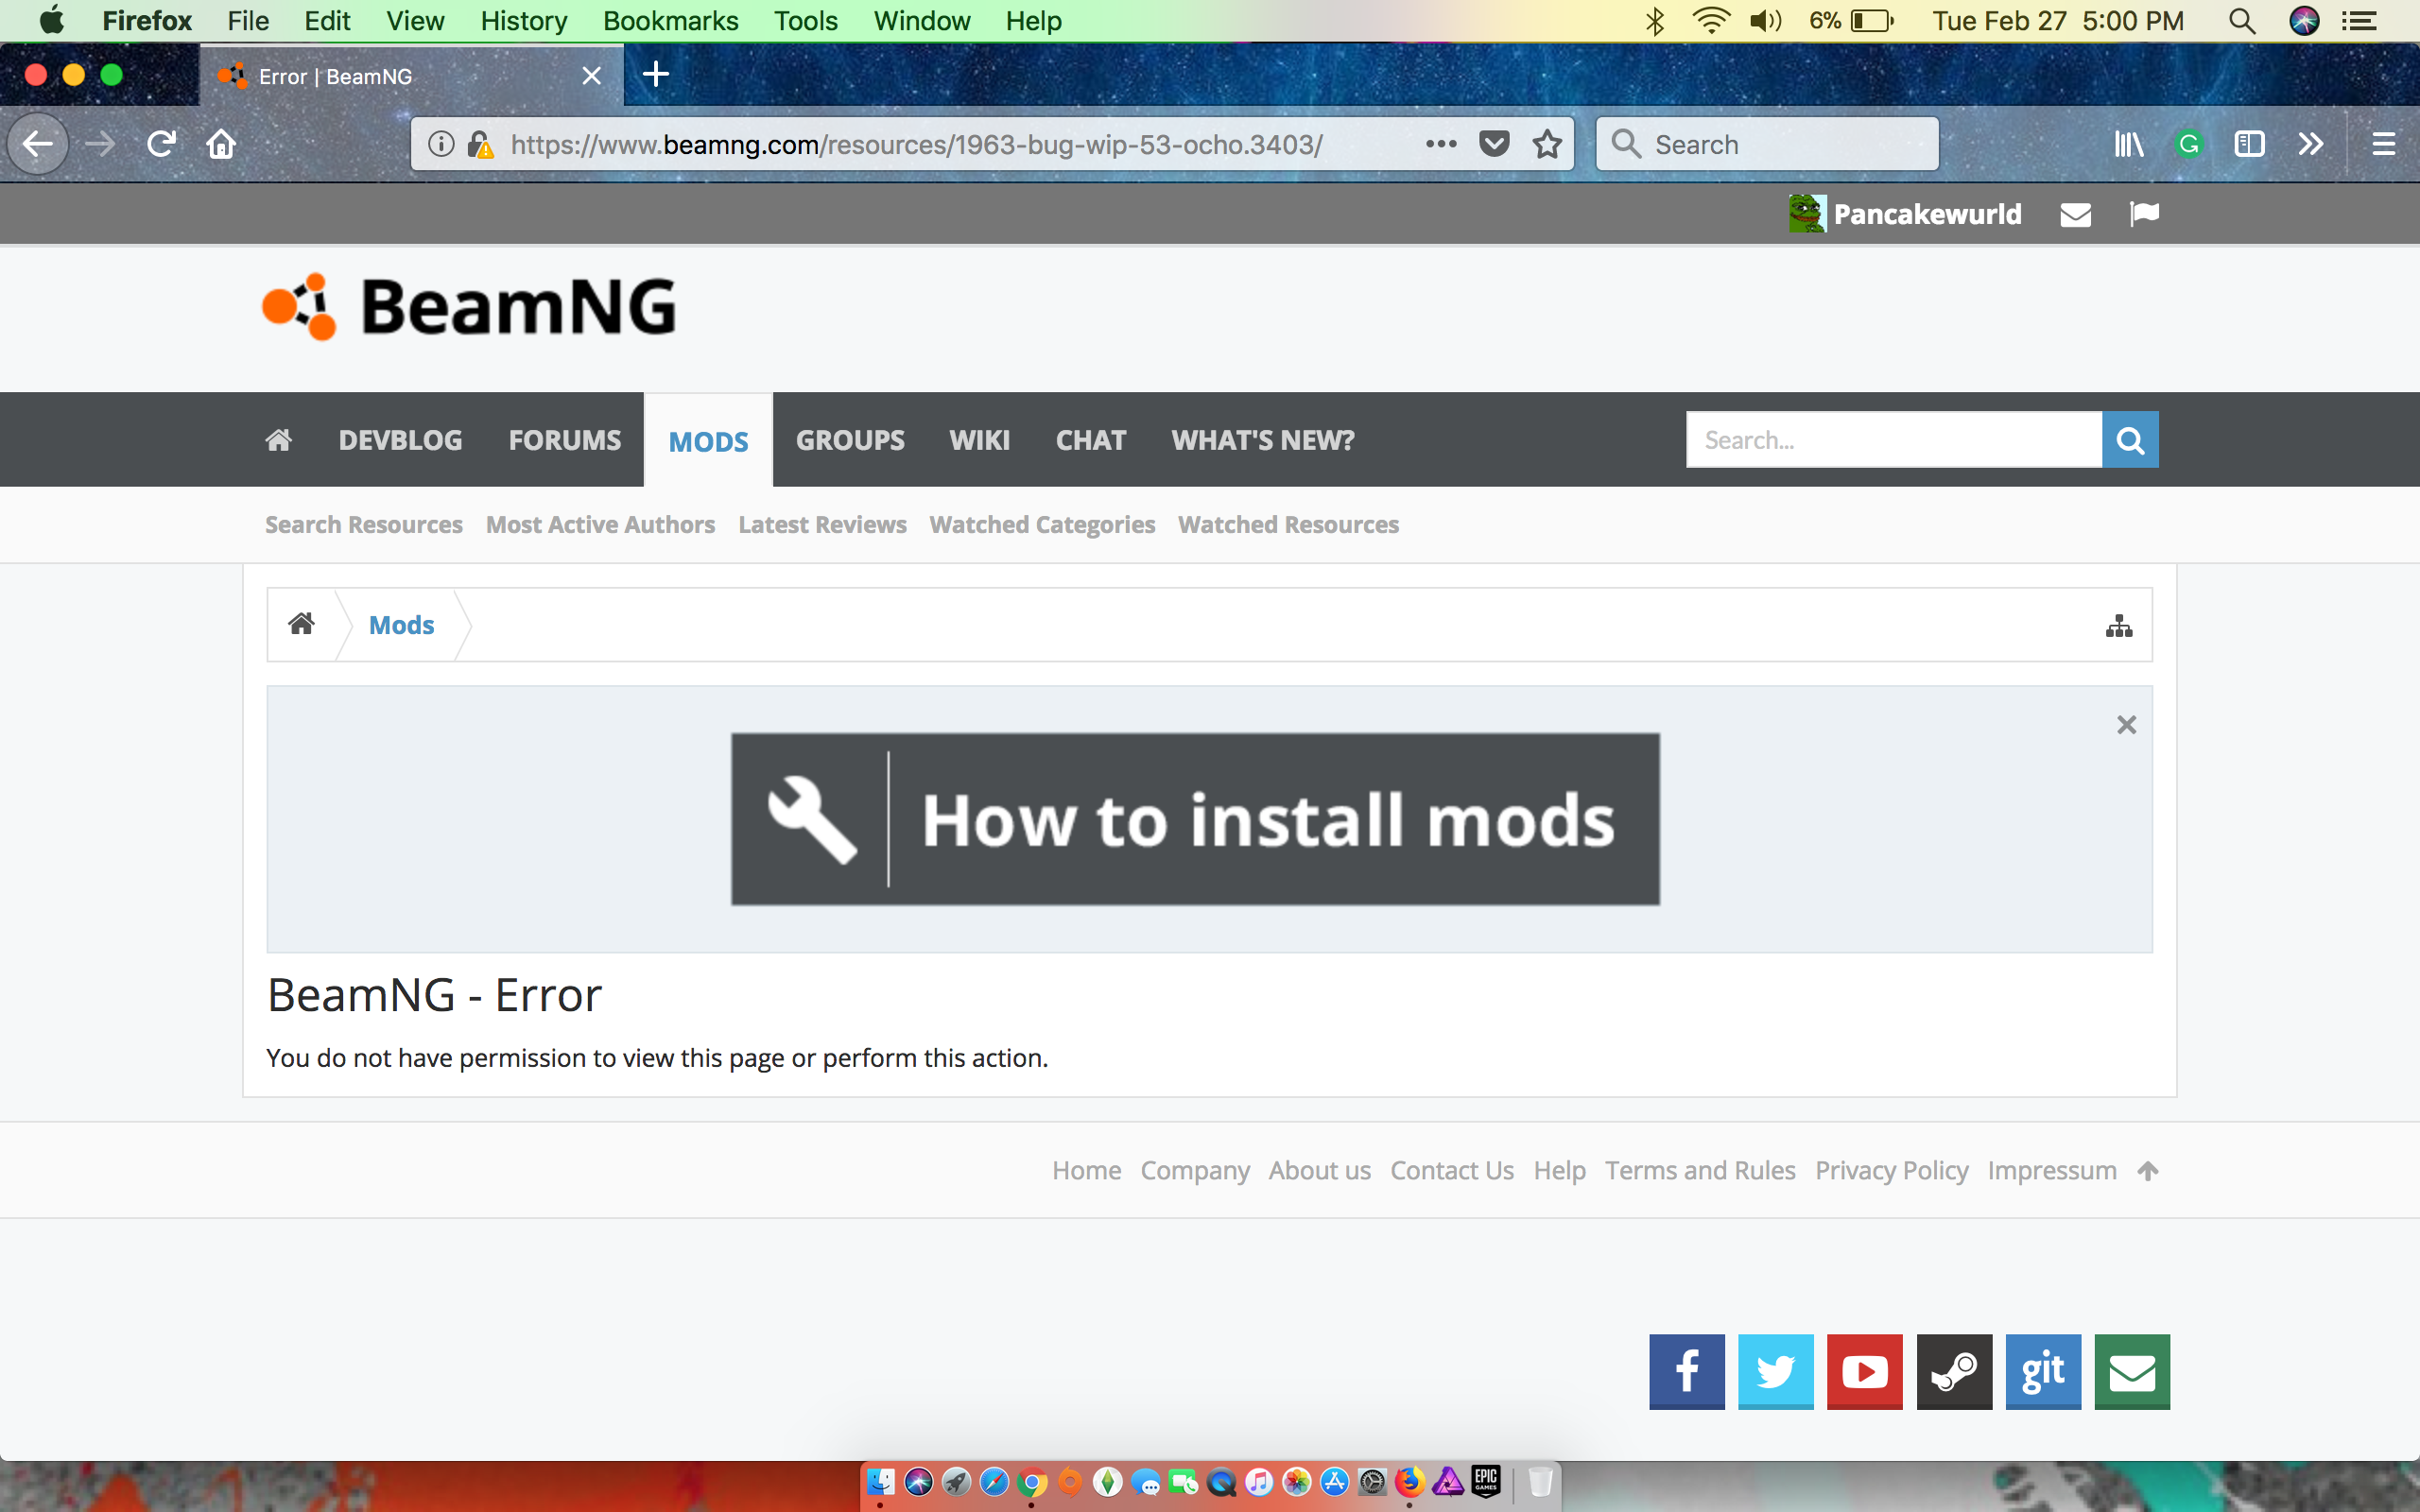This screenshot has height=1512, width=2420.
Task: Show more toolbar tools chevrons
Action: (x=2310, y=144)
